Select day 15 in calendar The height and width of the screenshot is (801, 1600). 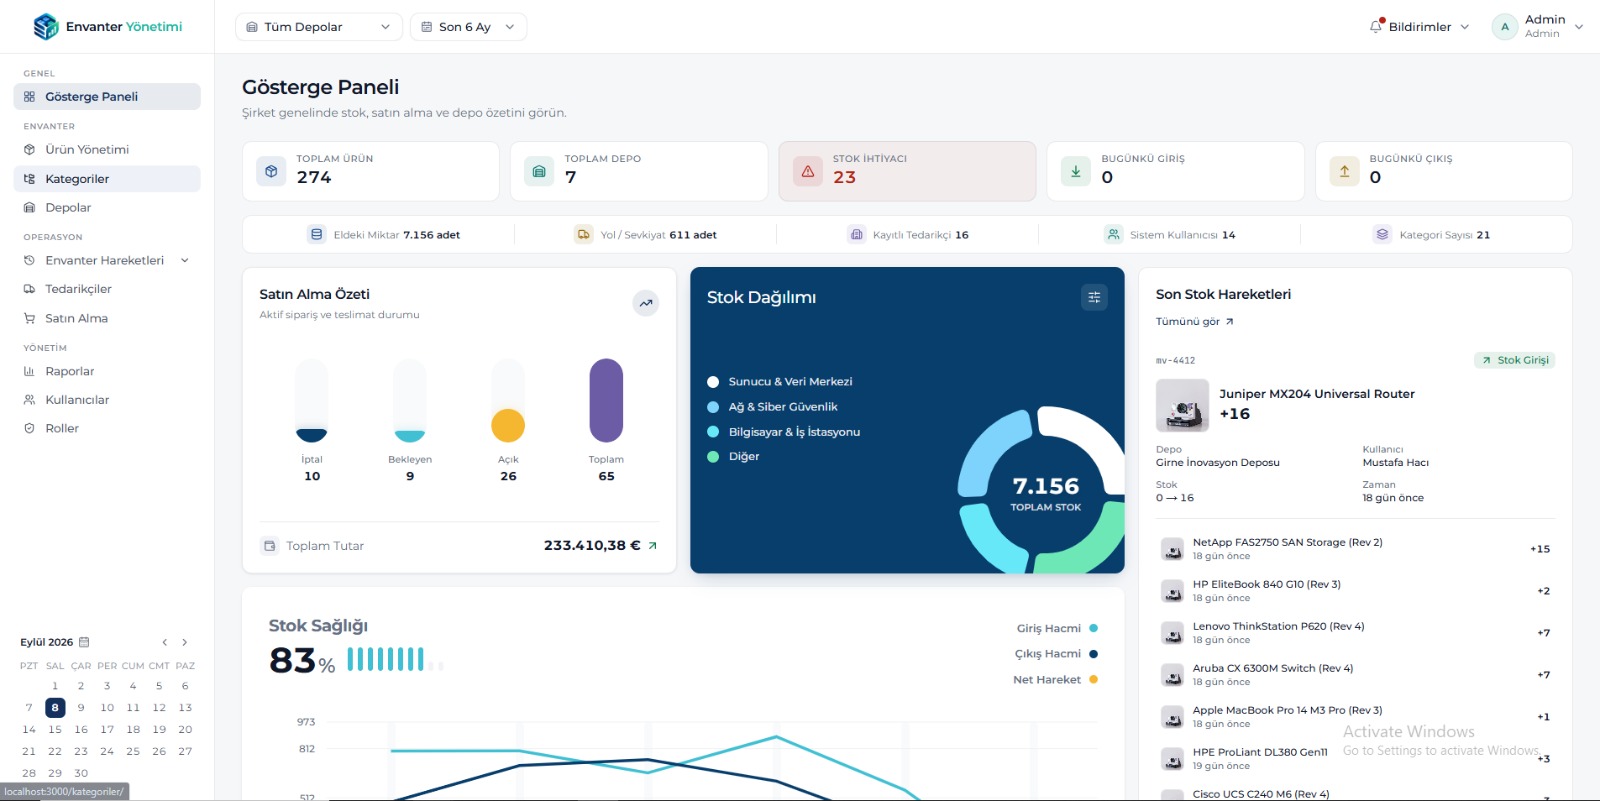click(x=55, y=730)
